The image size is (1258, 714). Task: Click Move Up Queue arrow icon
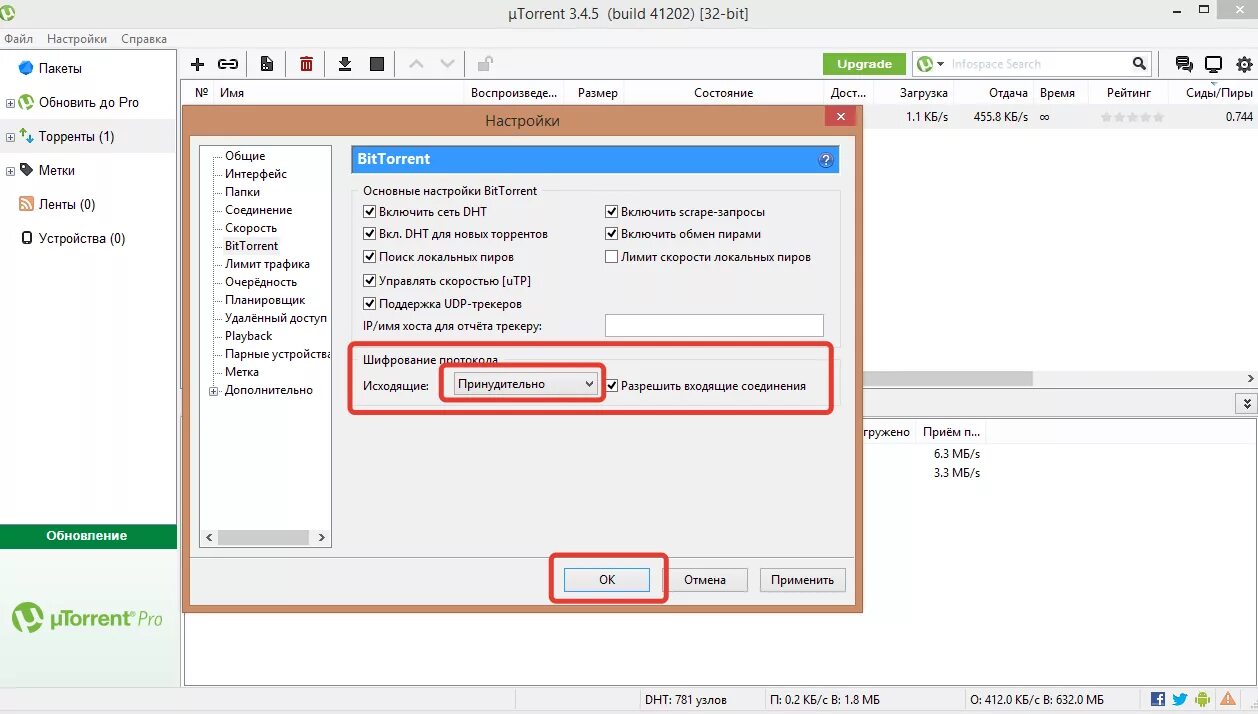tap(416, 64)
